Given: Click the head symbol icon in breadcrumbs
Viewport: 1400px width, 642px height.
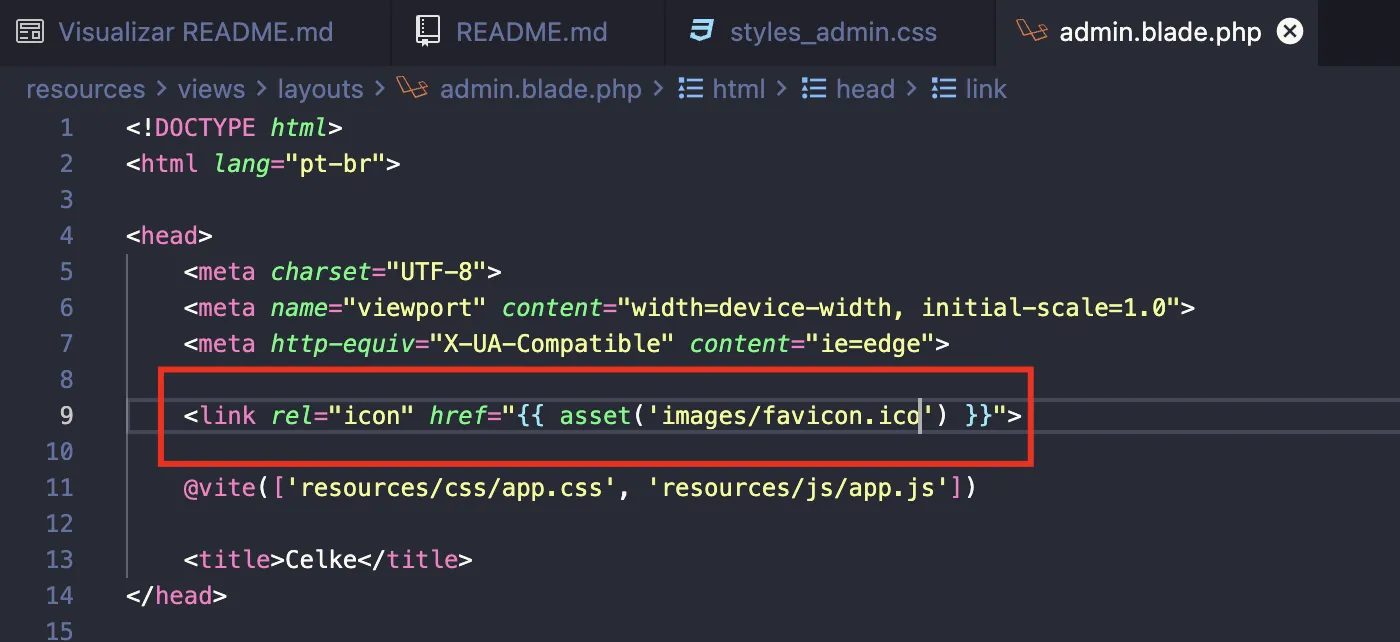Looking at the screenshot, I should [813, 88].
